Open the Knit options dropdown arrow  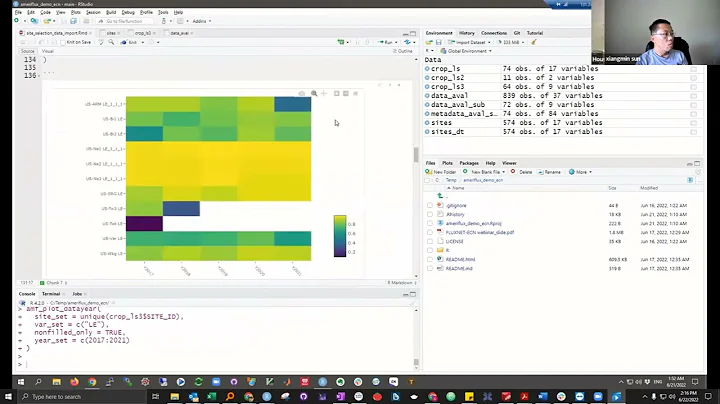click(x=143, y=42)
